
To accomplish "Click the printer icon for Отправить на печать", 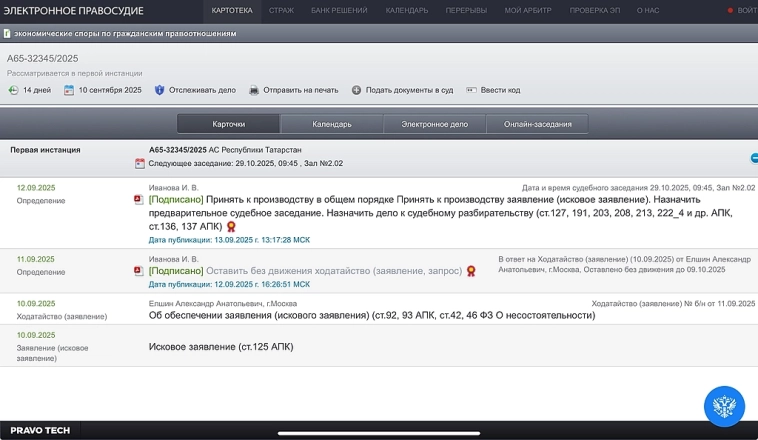I will pyautogui.click(x=254, y=90).
